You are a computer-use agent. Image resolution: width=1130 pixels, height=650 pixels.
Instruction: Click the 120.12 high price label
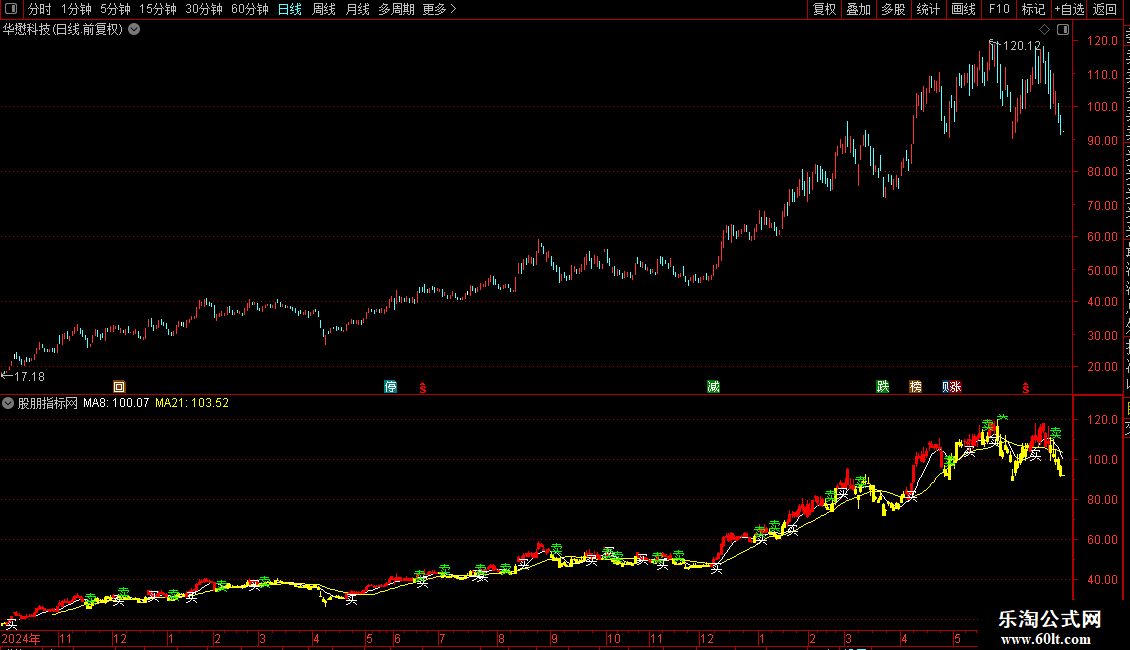(x=1022, y=45)
